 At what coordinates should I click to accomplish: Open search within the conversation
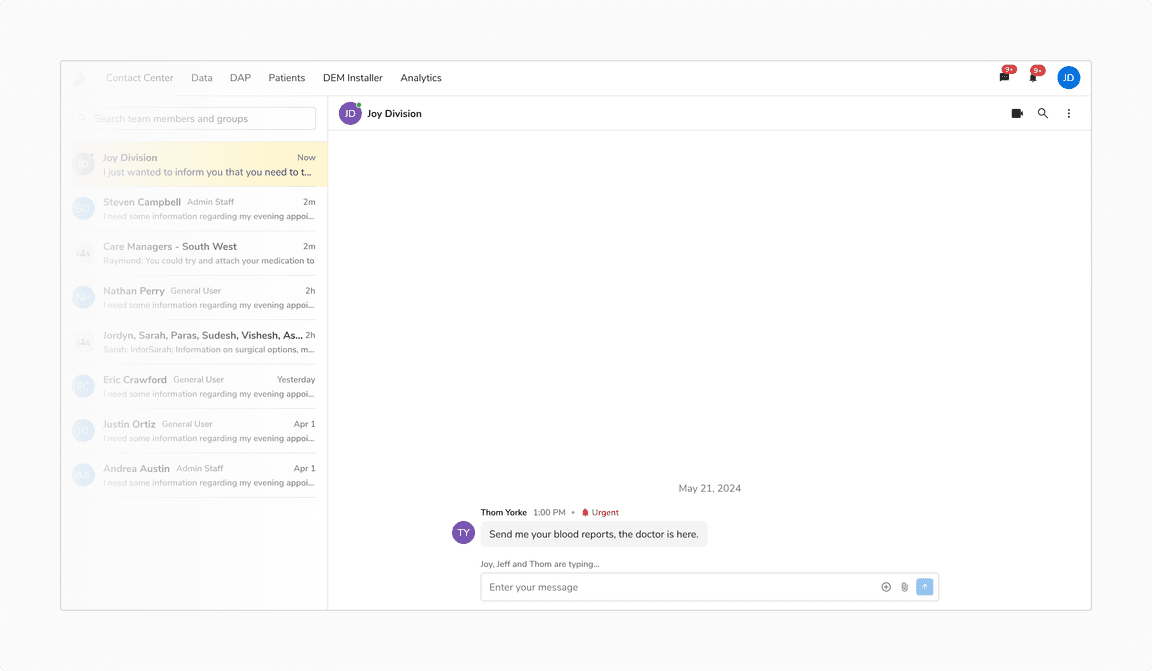click(1043, 114)
